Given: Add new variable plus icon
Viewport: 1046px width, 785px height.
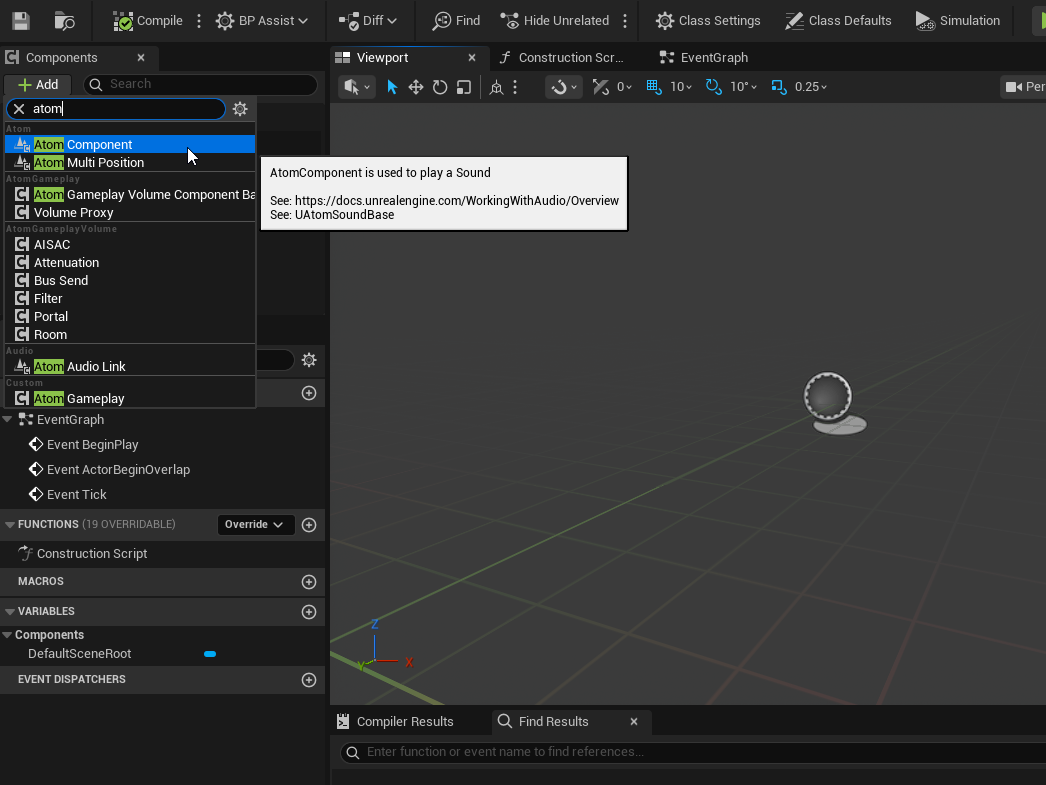Looking at the screenshot, I should coord(309,612).
